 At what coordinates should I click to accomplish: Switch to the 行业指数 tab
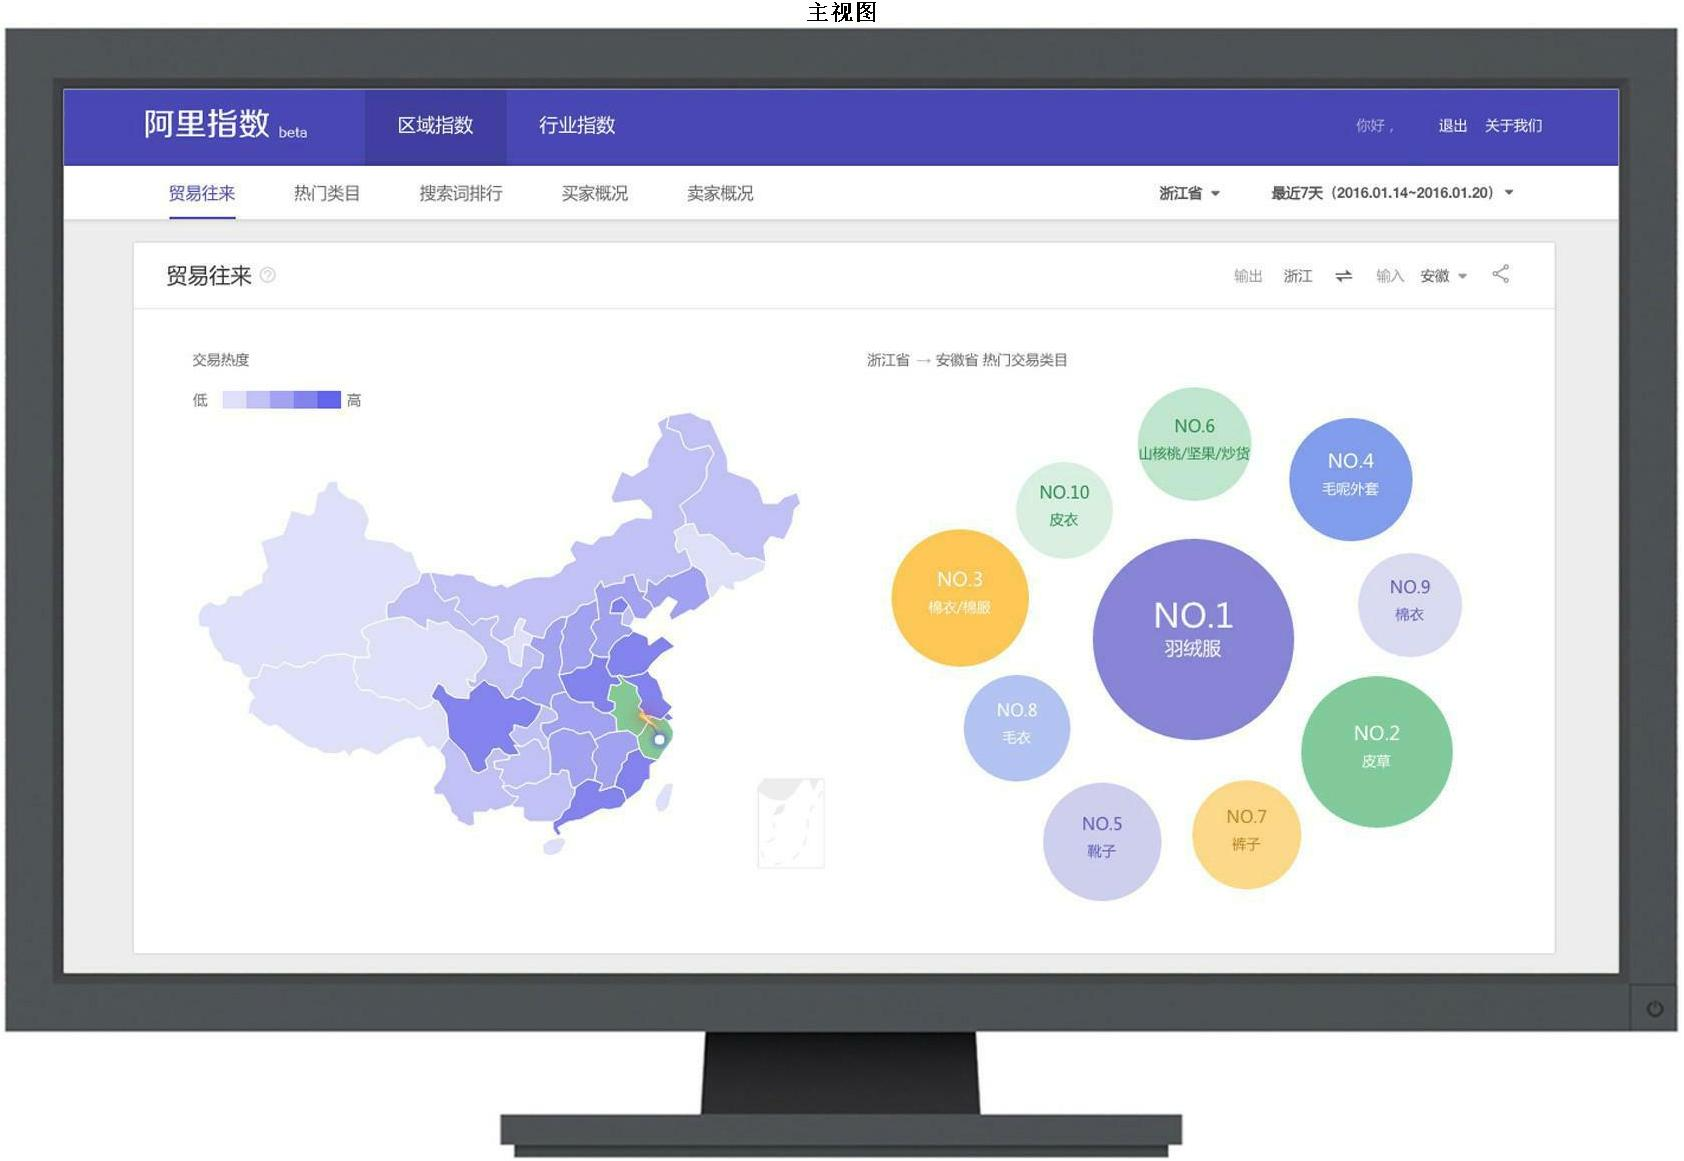[577, 126]
